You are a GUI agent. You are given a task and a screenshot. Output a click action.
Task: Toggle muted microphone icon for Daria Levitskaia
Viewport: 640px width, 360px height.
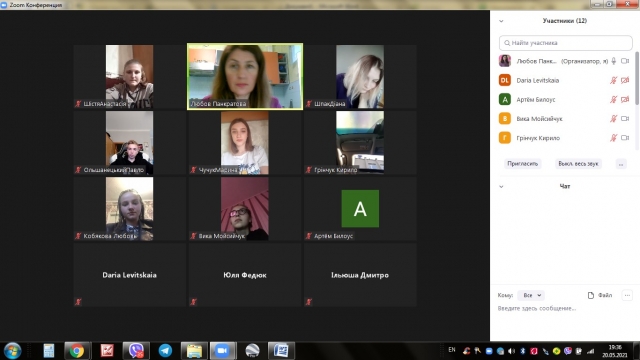tap(613, 80)
